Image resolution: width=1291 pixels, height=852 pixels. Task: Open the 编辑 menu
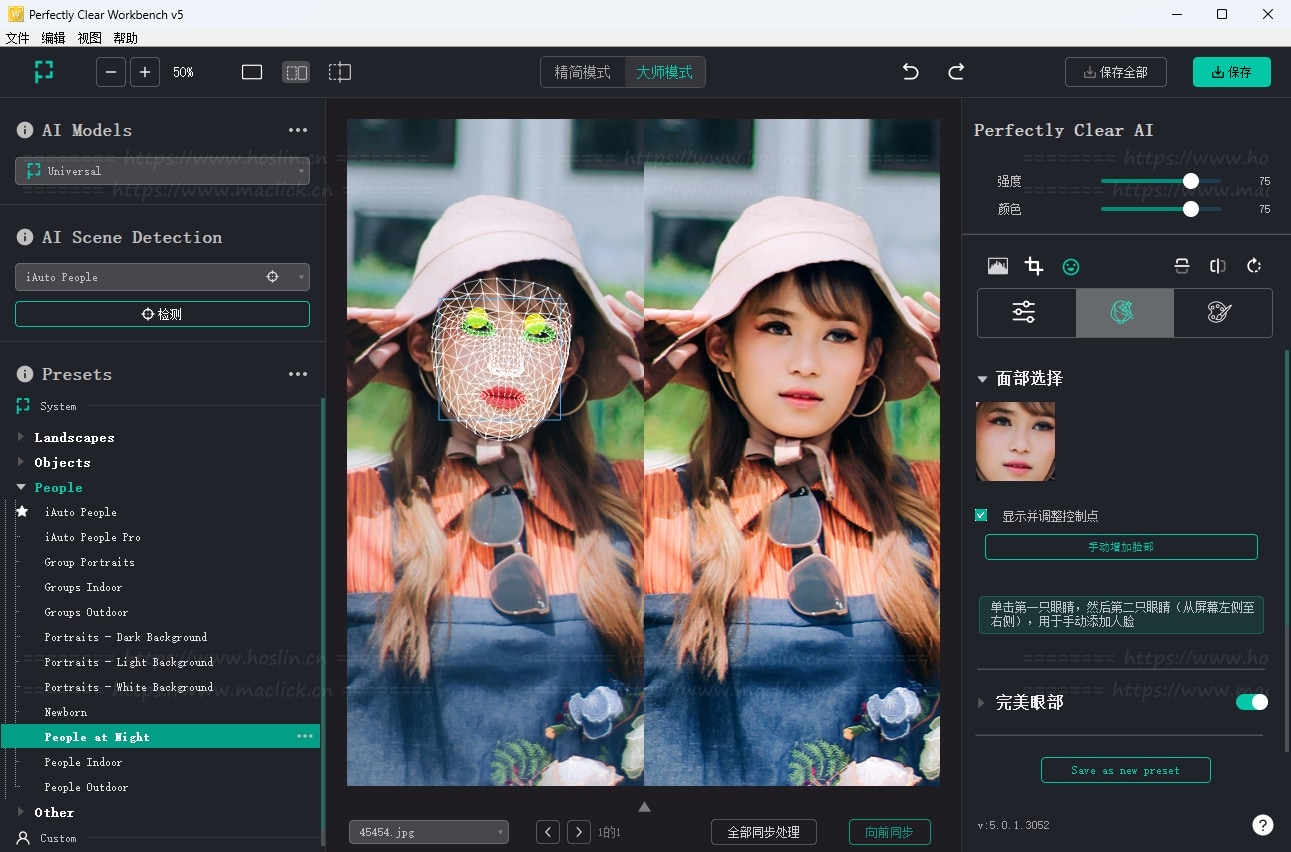click(53, 38)
